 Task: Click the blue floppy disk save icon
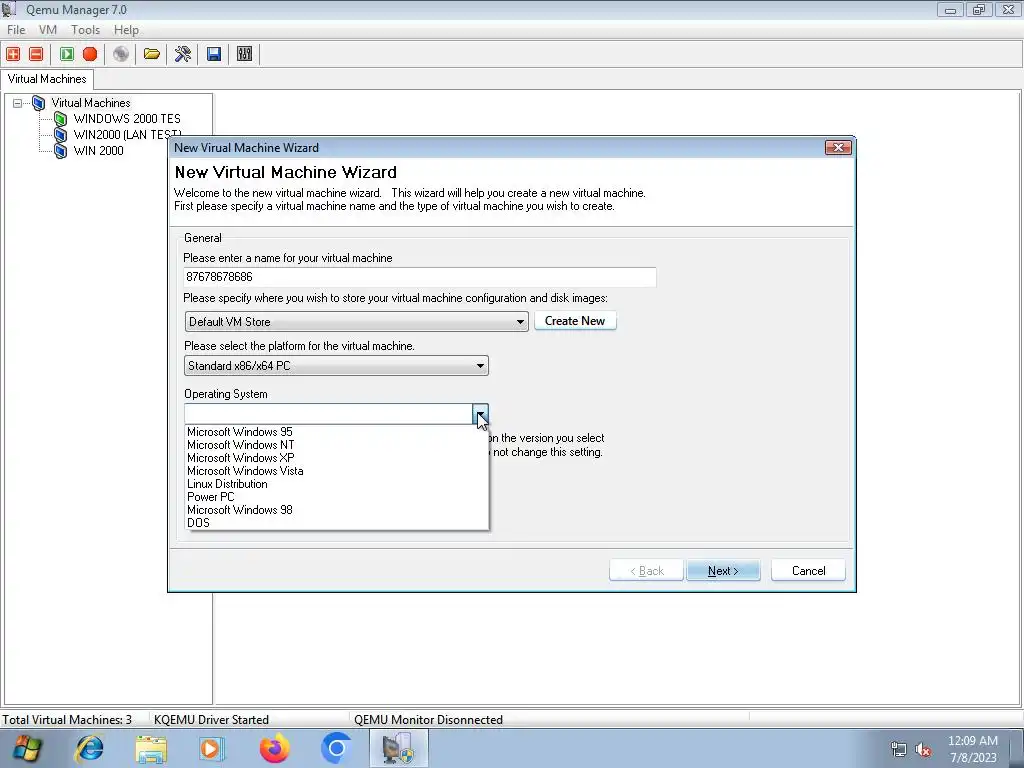(x=214, y=54)
